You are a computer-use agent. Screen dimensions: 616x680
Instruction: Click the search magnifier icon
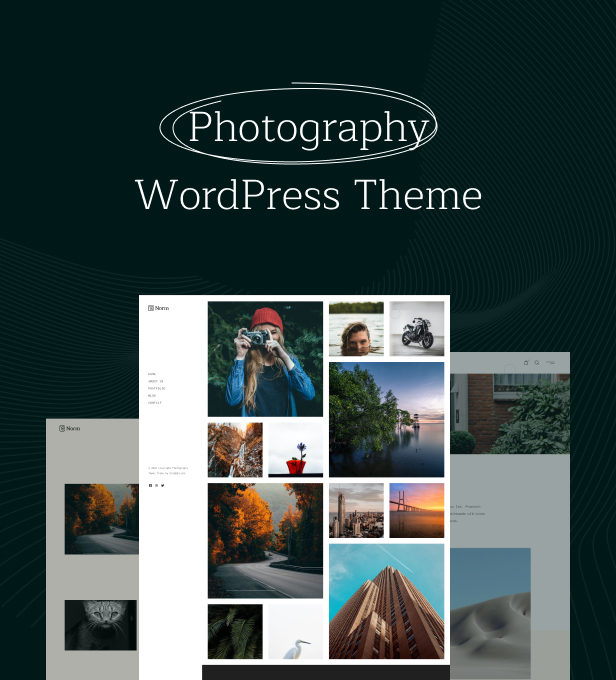click(x=537, y=362)
